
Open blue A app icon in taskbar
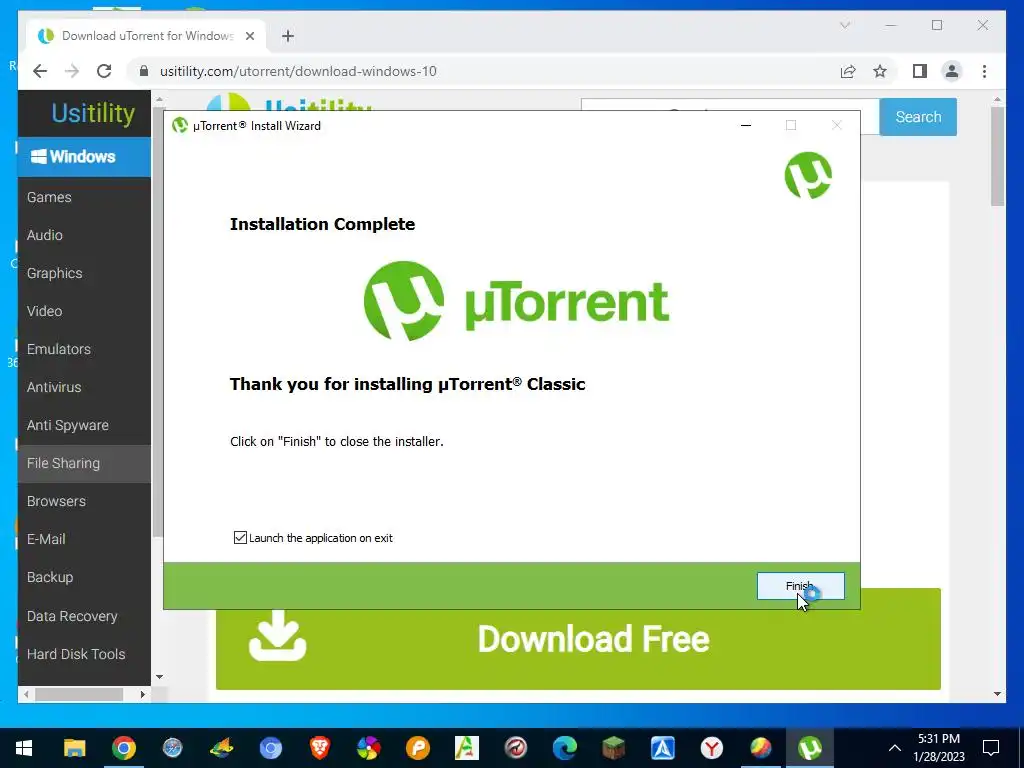point(662,748)
